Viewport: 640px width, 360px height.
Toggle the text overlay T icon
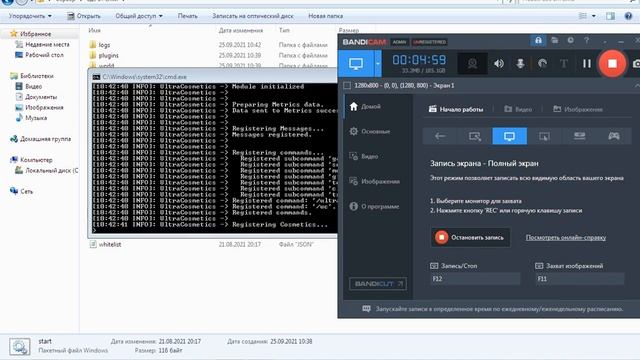coord(564,64)
